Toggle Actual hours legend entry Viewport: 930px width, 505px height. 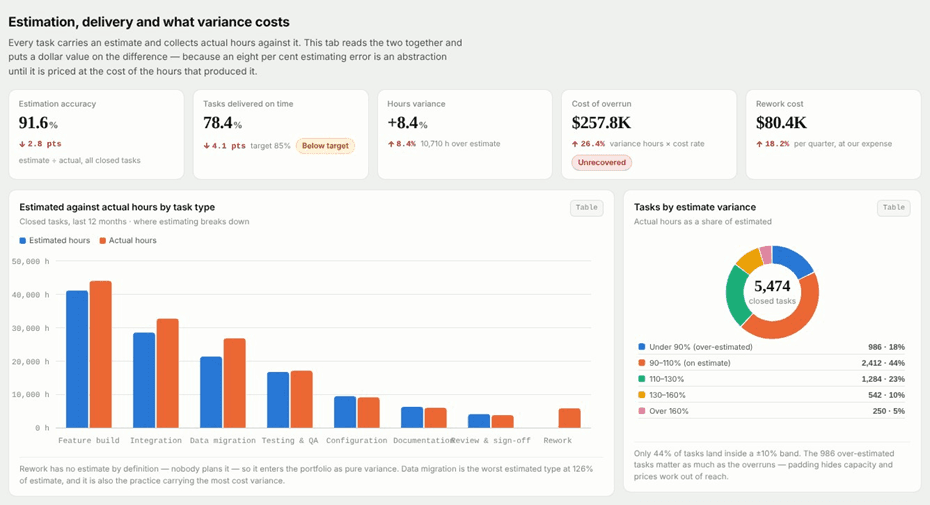pyautogui.click(x=128, y=240)
